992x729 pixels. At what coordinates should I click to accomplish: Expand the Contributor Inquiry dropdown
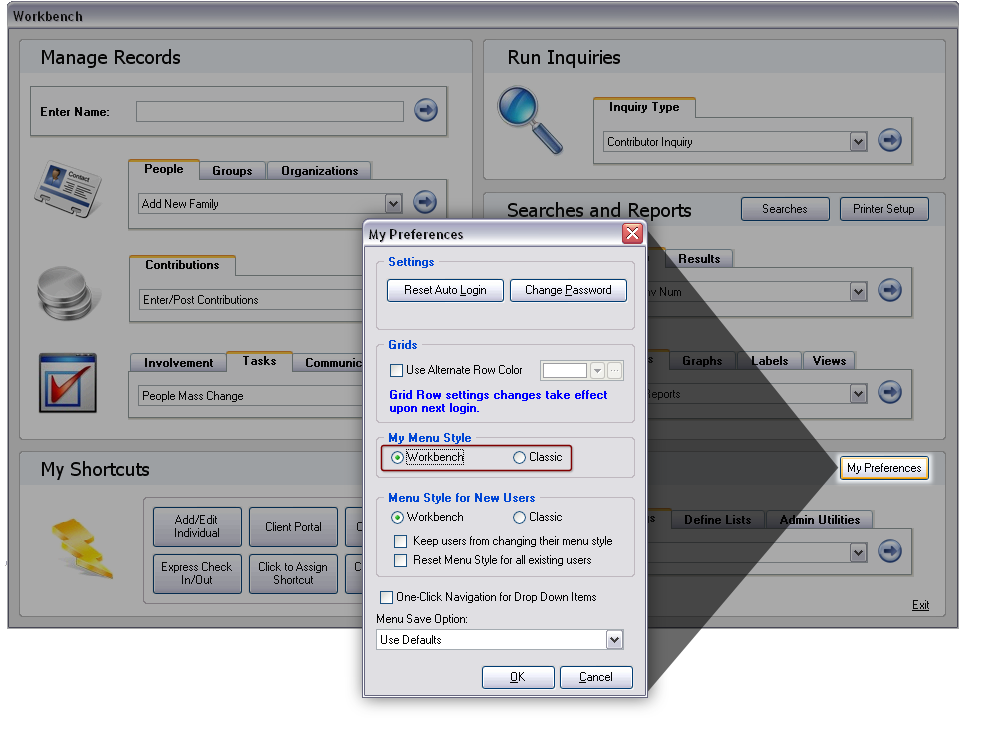tap(858, 142)
